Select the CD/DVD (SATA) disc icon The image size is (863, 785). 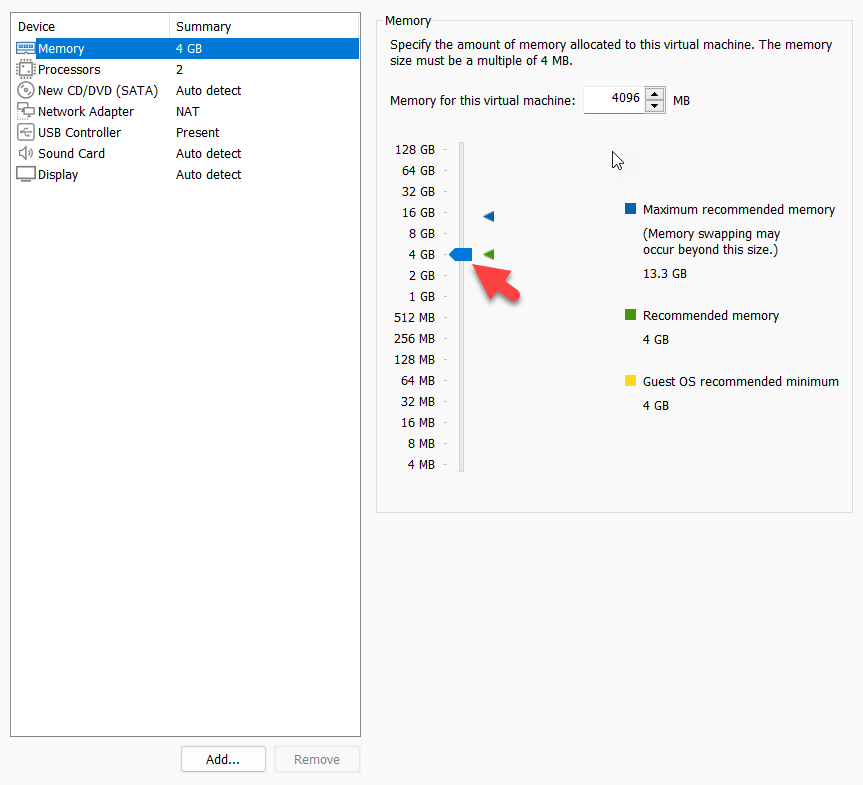(26, 90)
